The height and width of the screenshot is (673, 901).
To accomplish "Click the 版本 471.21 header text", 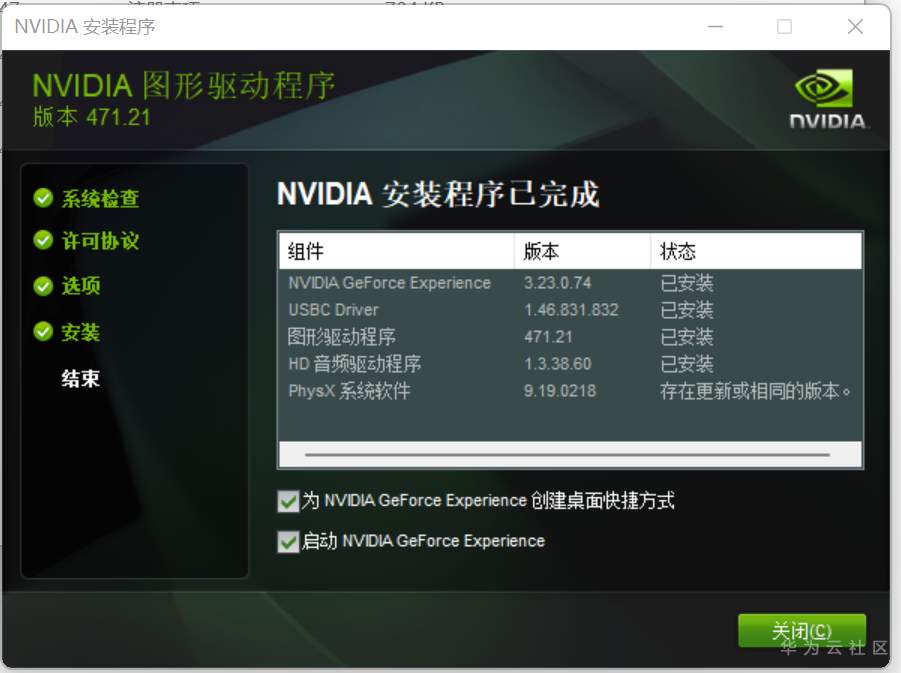I will [92, 117].
